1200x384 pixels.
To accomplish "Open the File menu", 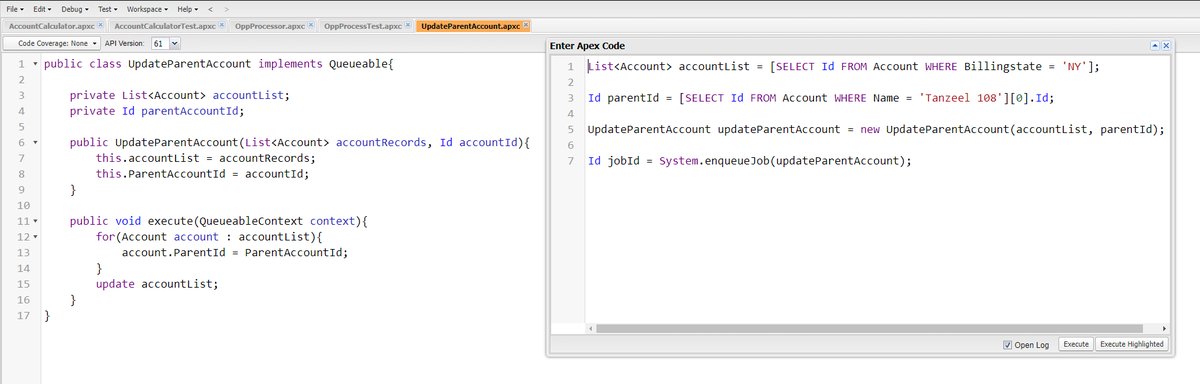I will pyautogui.click(x=16, y=8).
